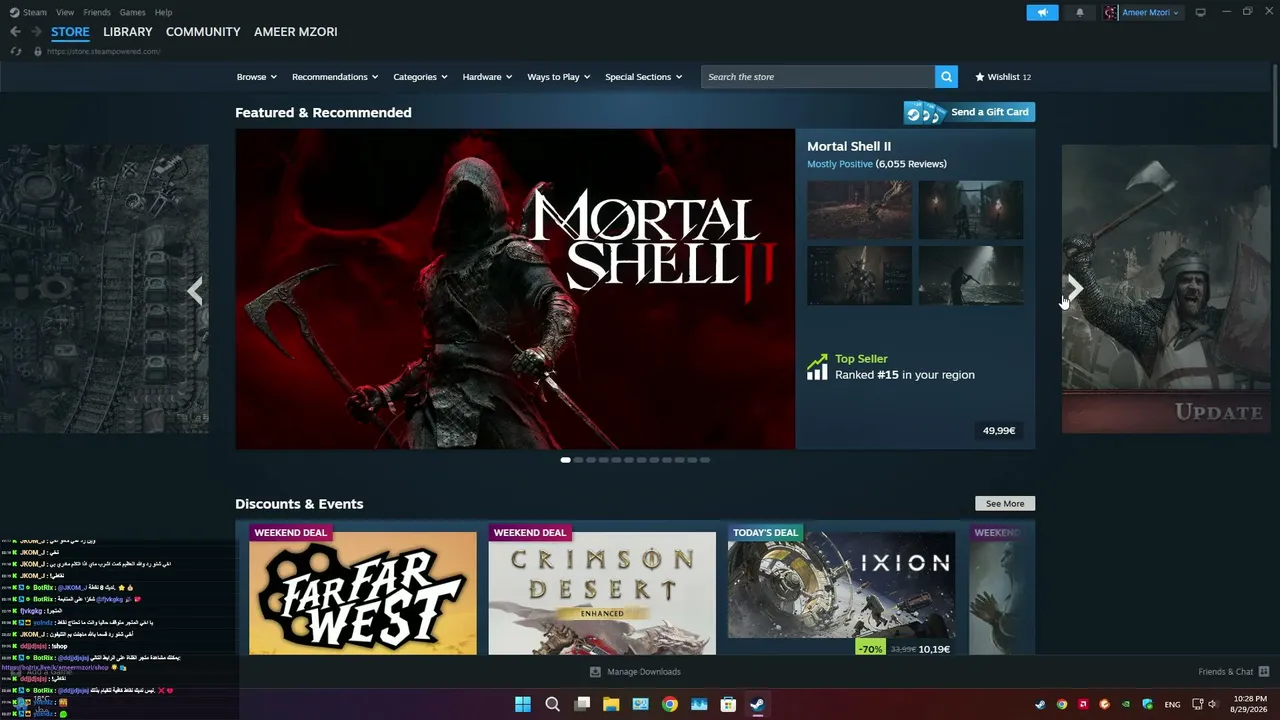Image resolution: width=1280 pixels, height=720 pixels.
Task: Open Task View on the taskbar
Action: [582, 704]
